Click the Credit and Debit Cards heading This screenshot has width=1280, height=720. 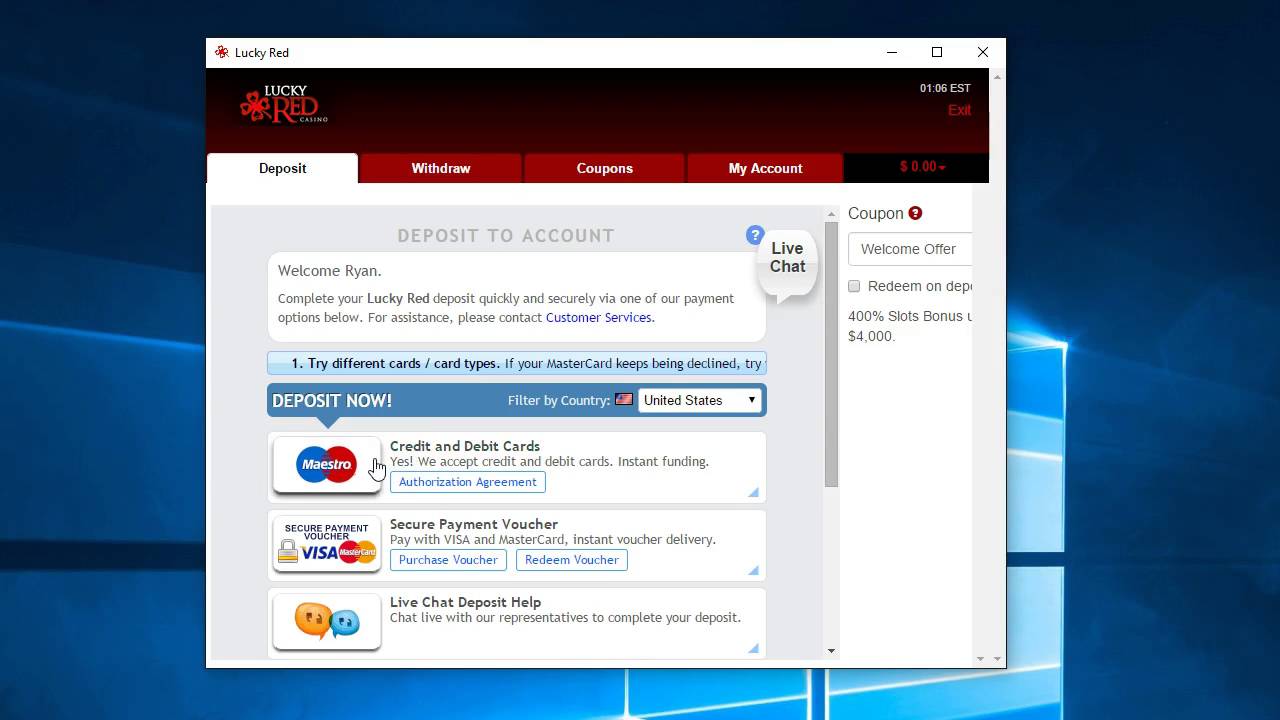465,446
